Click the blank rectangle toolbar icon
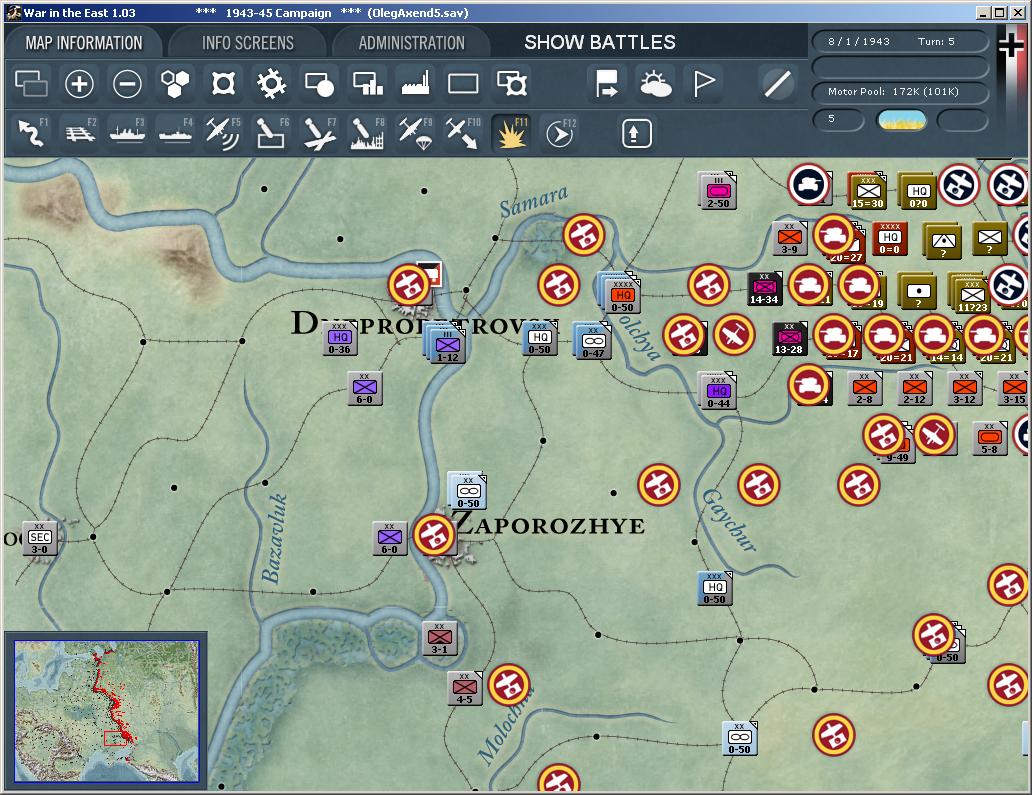This screenshot has height=795, width=1032. click(463, 84)
